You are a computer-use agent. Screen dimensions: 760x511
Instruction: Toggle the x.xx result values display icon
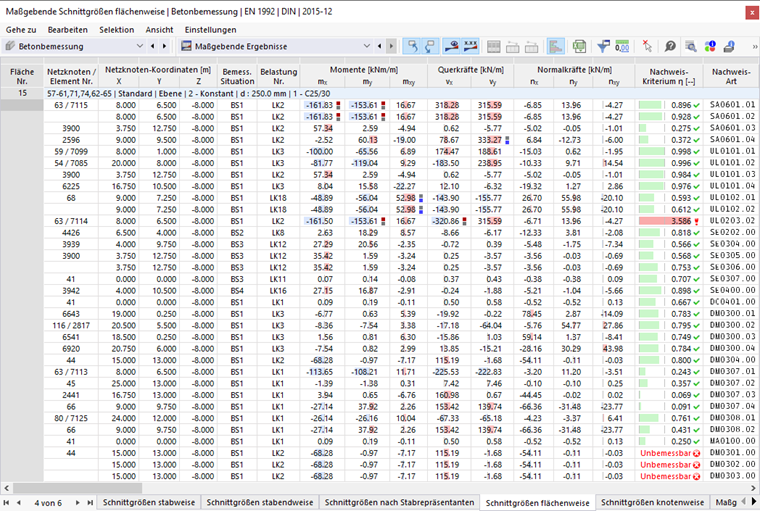pos(471,47)
